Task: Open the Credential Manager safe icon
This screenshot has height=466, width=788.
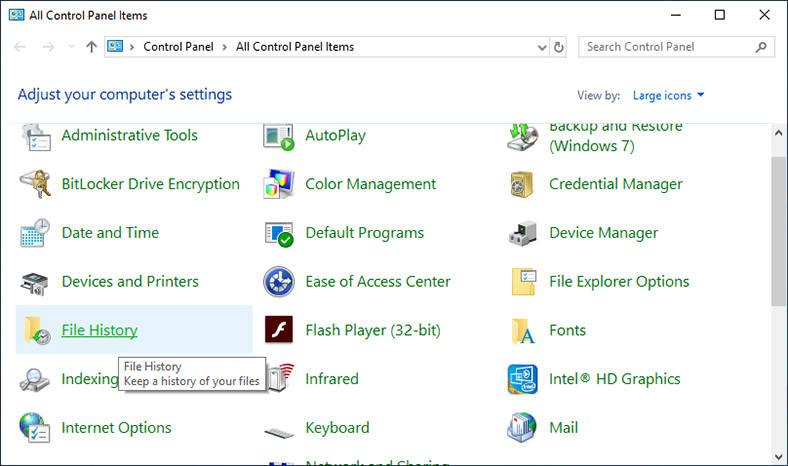Action: click(x=522, y=184)
